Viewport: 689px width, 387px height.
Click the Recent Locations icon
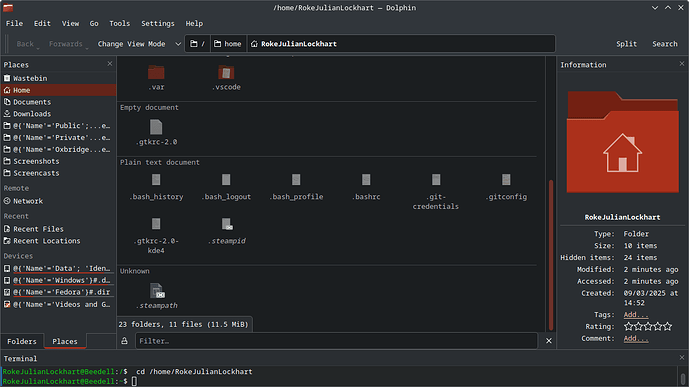[x=7, y=241]
